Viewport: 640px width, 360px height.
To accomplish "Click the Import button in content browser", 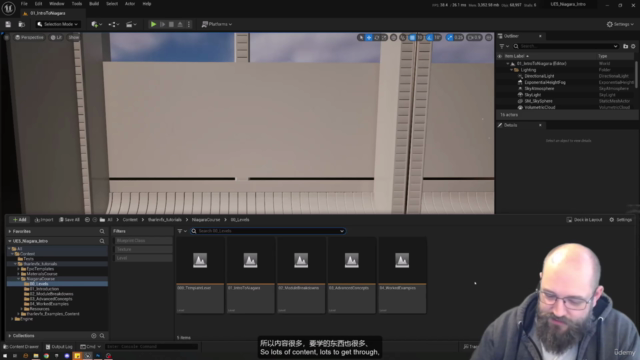I will tap(44, 220).
